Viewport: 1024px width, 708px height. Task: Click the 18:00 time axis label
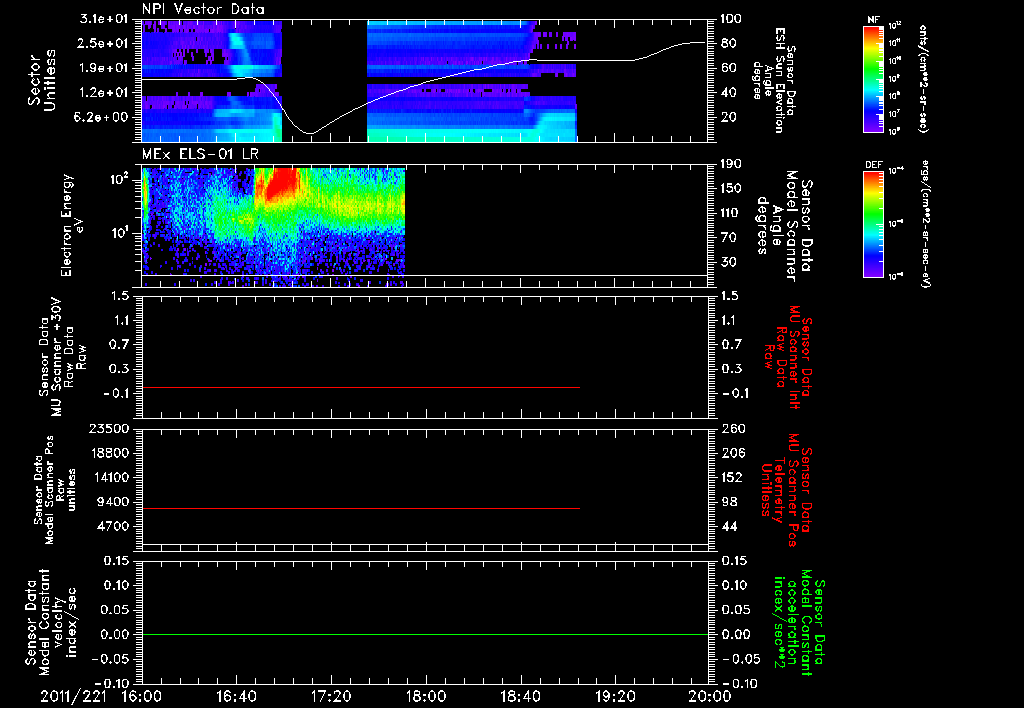pos(426,696)
